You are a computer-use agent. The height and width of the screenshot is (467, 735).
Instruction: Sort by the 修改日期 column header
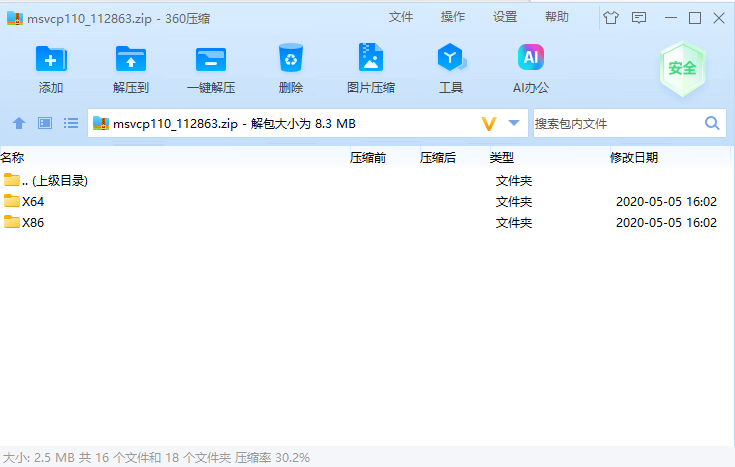[634, 158]
